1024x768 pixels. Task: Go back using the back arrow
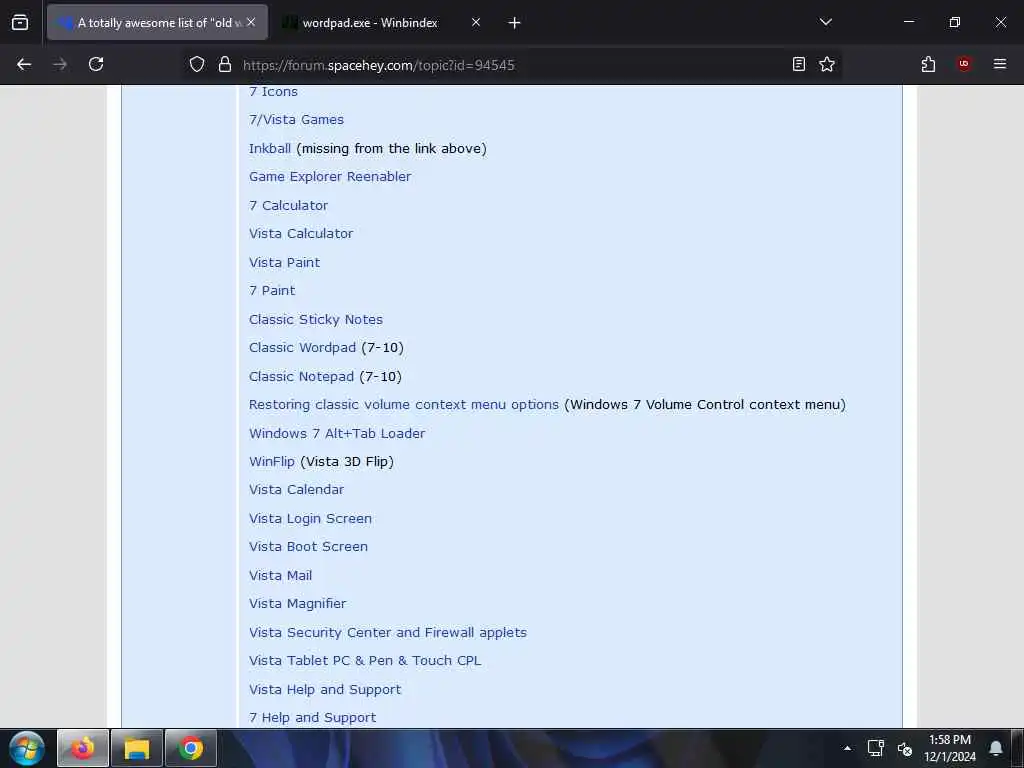[x=24, y=64]
